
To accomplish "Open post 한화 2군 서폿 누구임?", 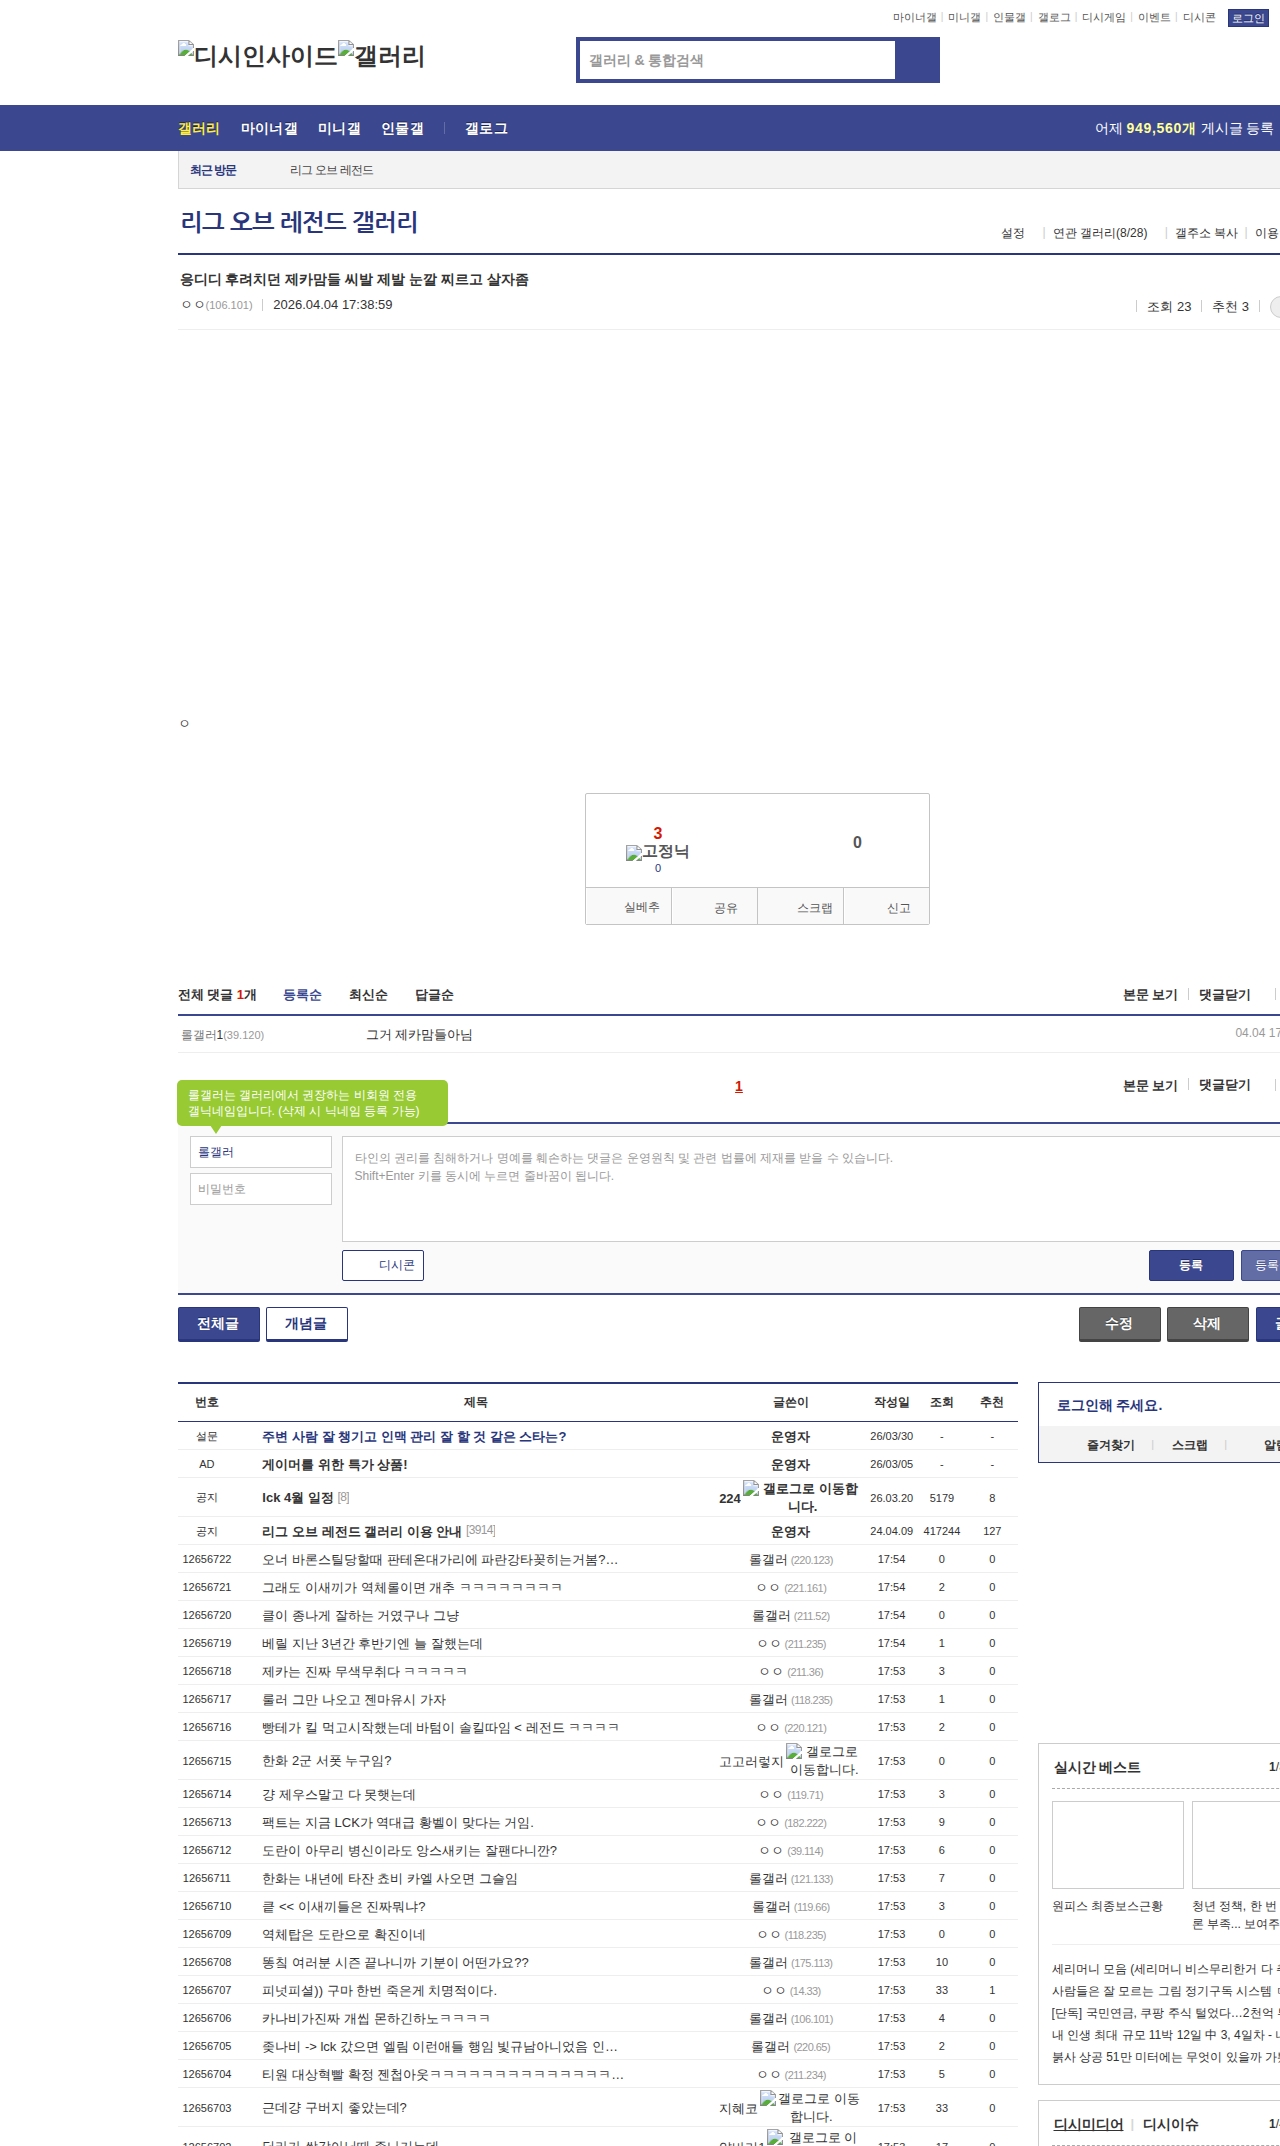I will pyautogui.click(x=327, y=1761).
